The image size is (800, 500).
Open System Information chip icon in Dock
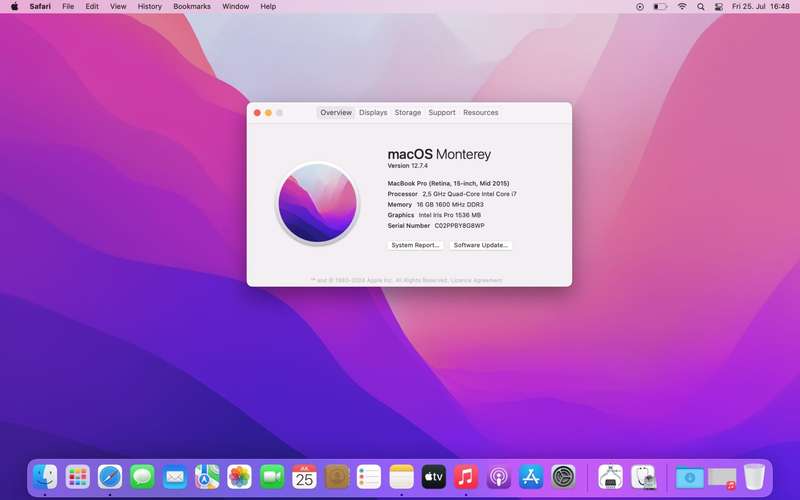(610, 477)
